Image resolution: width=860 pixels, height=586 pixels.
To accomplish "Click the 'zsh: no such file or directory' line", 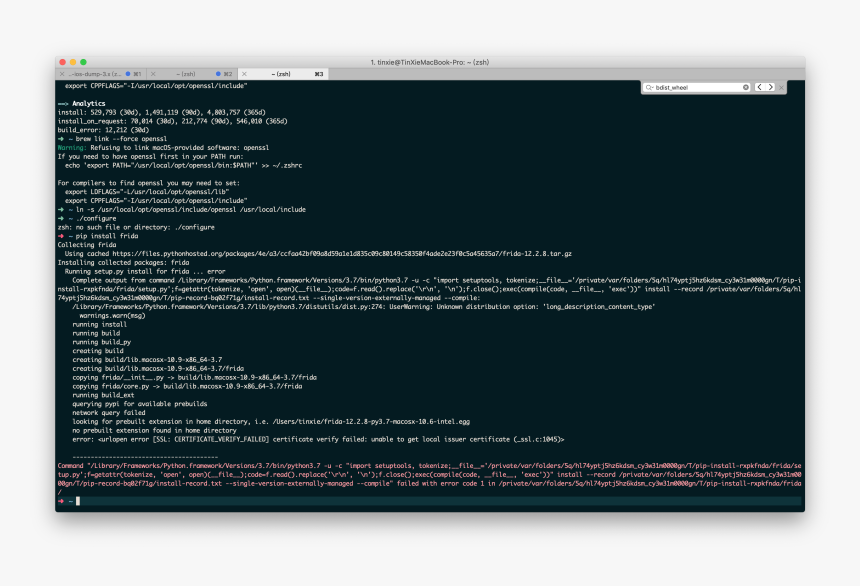I will pos(136,227).
